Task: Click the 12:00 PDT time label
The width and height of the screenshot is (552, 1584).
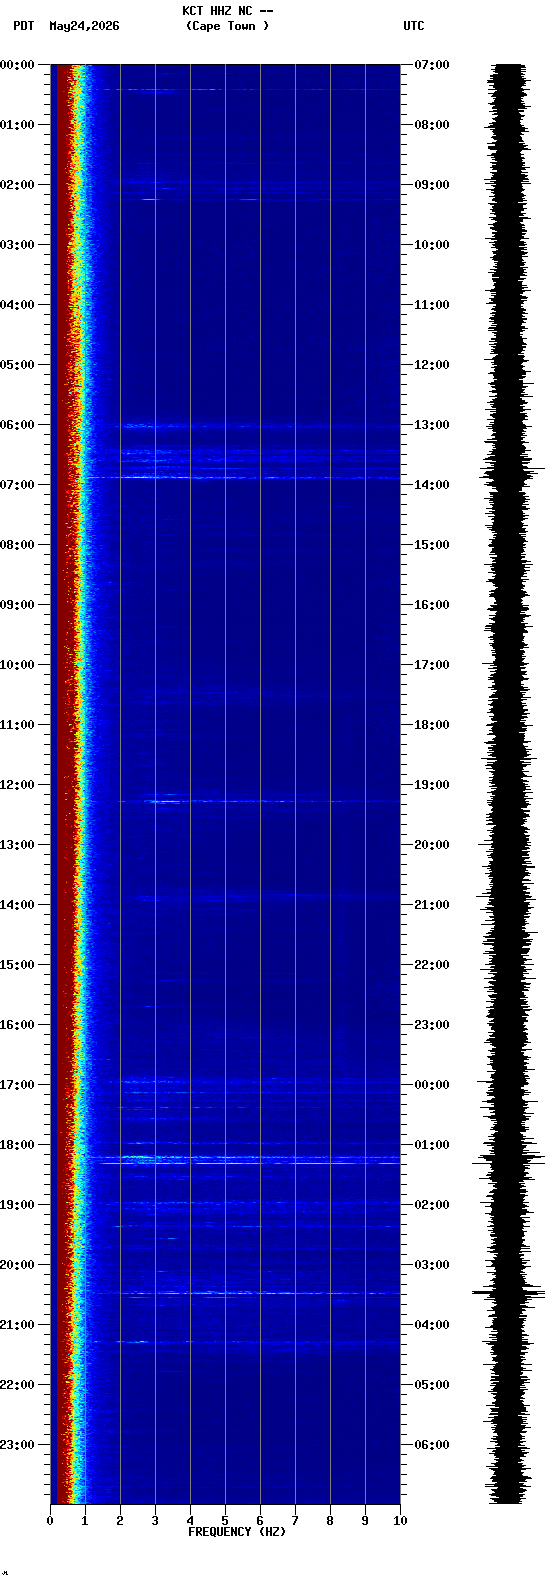Action: click(x=17, y=785)
